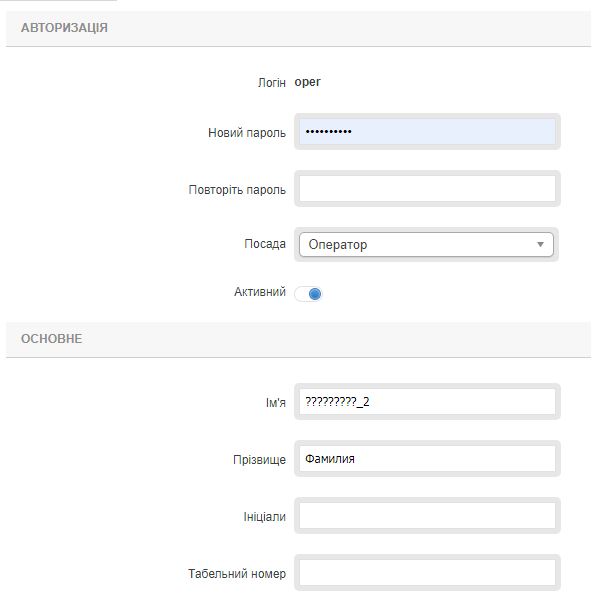This screenshot has height=608, width=603.
Task: Click the login value oper
Action: coord(308,82)
